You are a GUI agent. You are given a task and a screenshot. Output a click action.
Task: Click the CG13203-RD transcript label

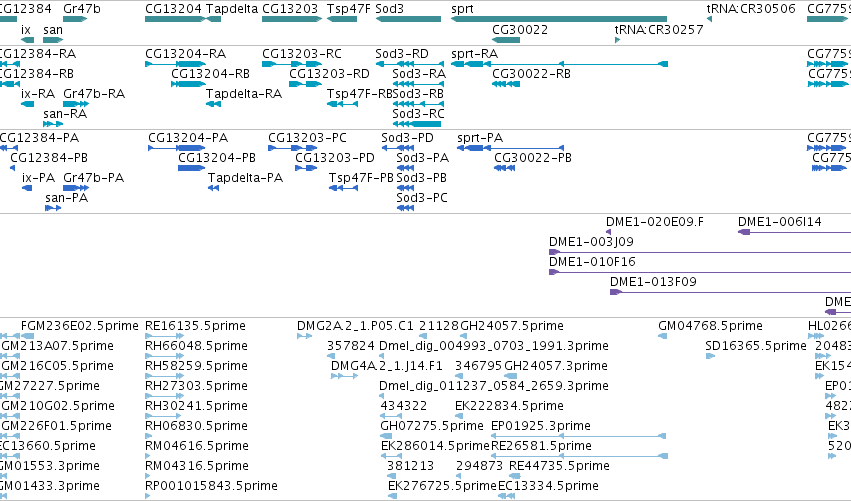(x=329, y=74)
